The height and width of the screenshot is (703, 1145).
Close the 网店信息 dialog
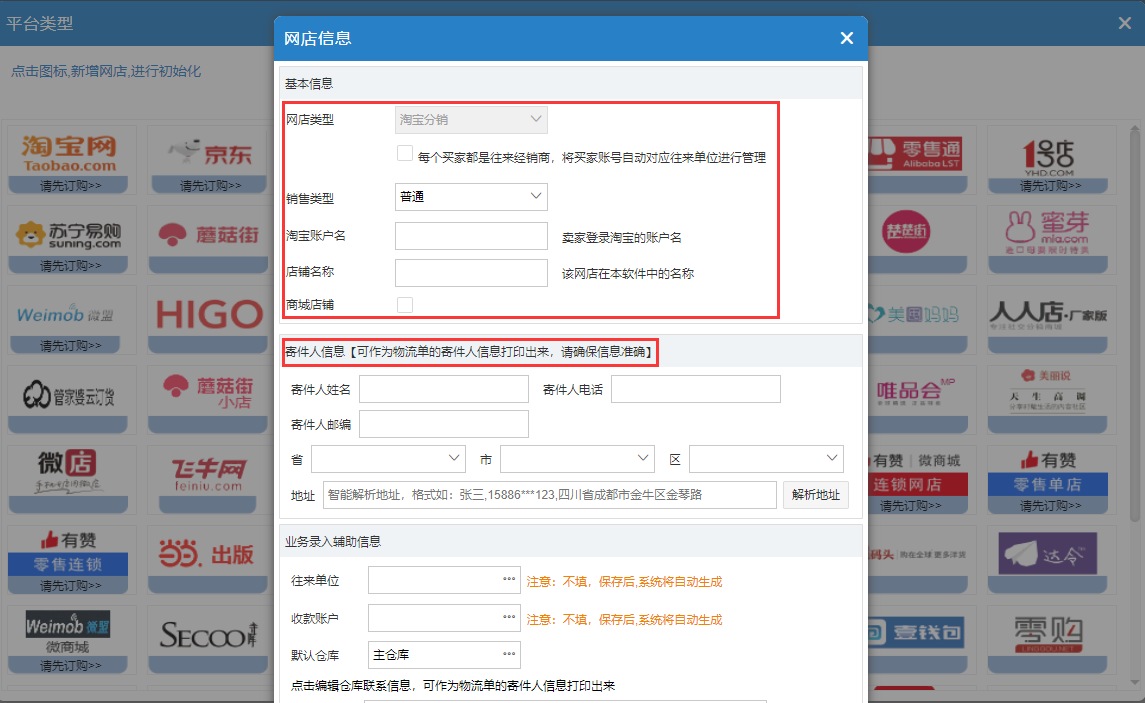(846, 38)
